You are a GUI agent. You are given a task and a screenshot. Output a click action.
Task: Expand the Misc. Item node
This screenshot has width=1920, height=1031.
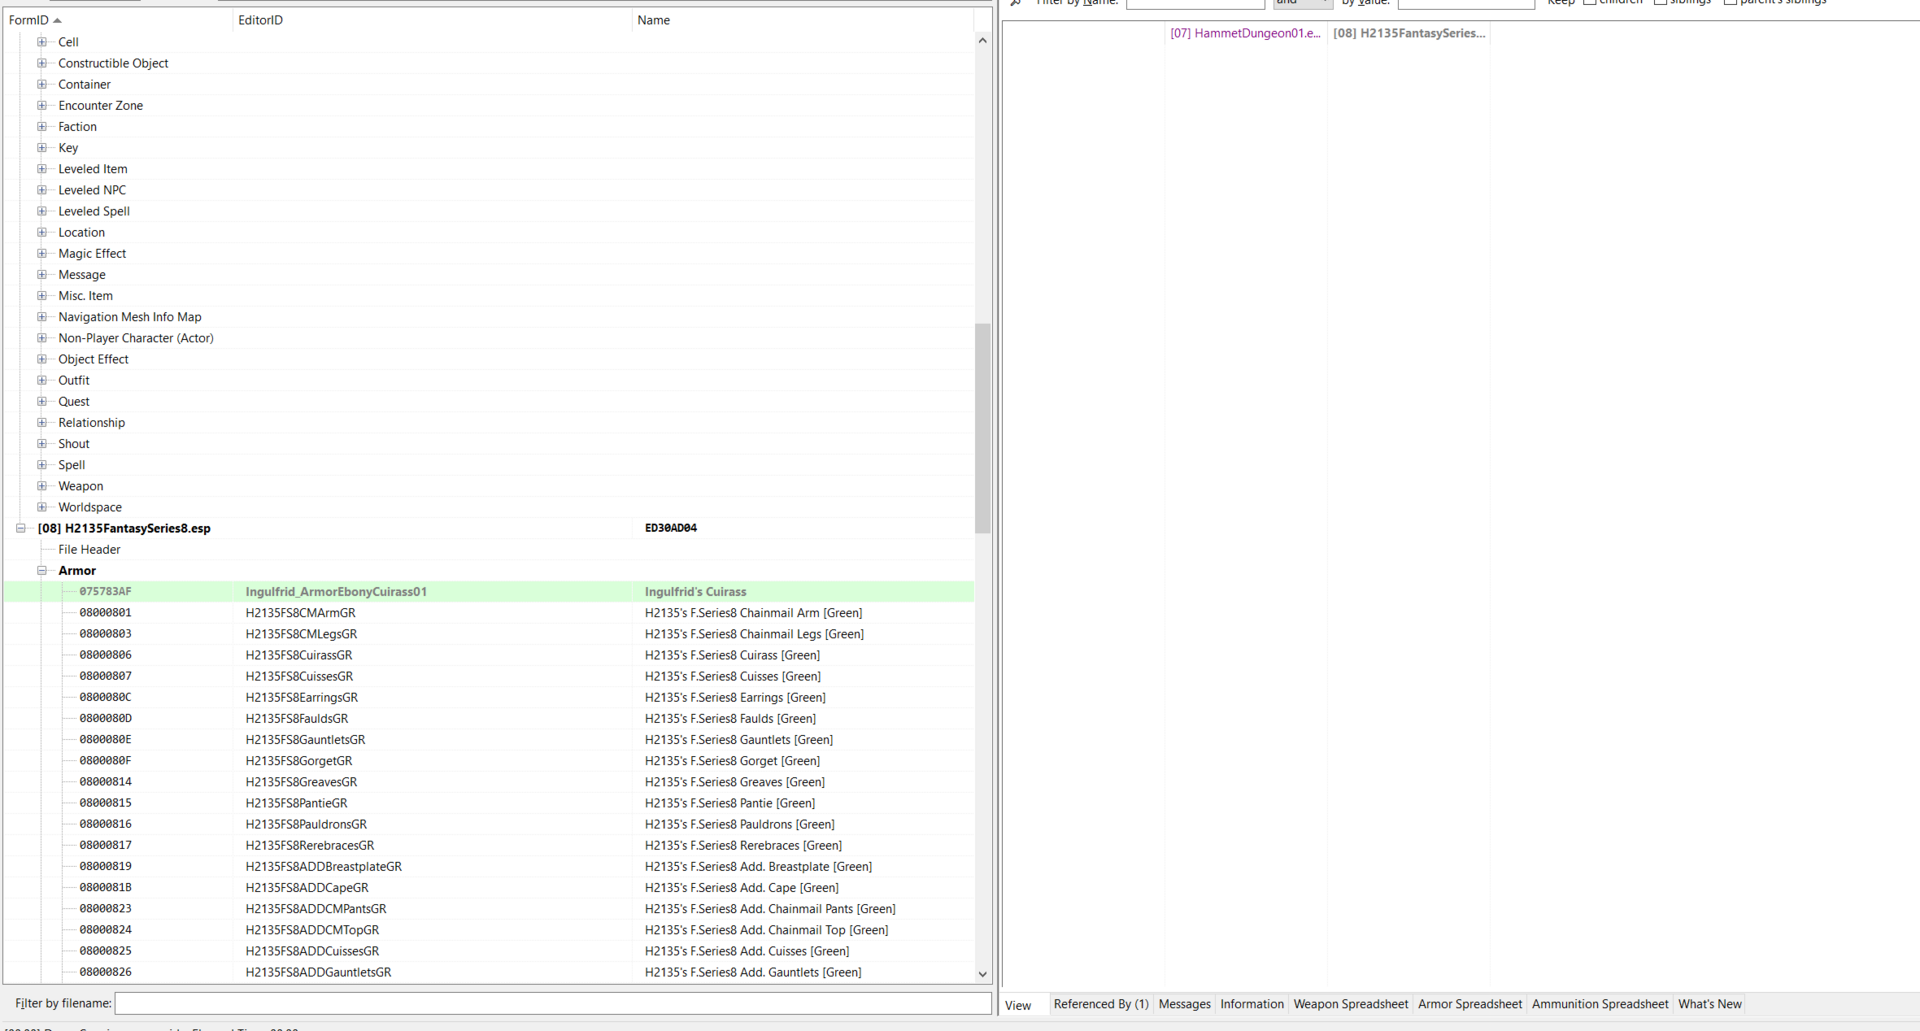click(42, 295)
